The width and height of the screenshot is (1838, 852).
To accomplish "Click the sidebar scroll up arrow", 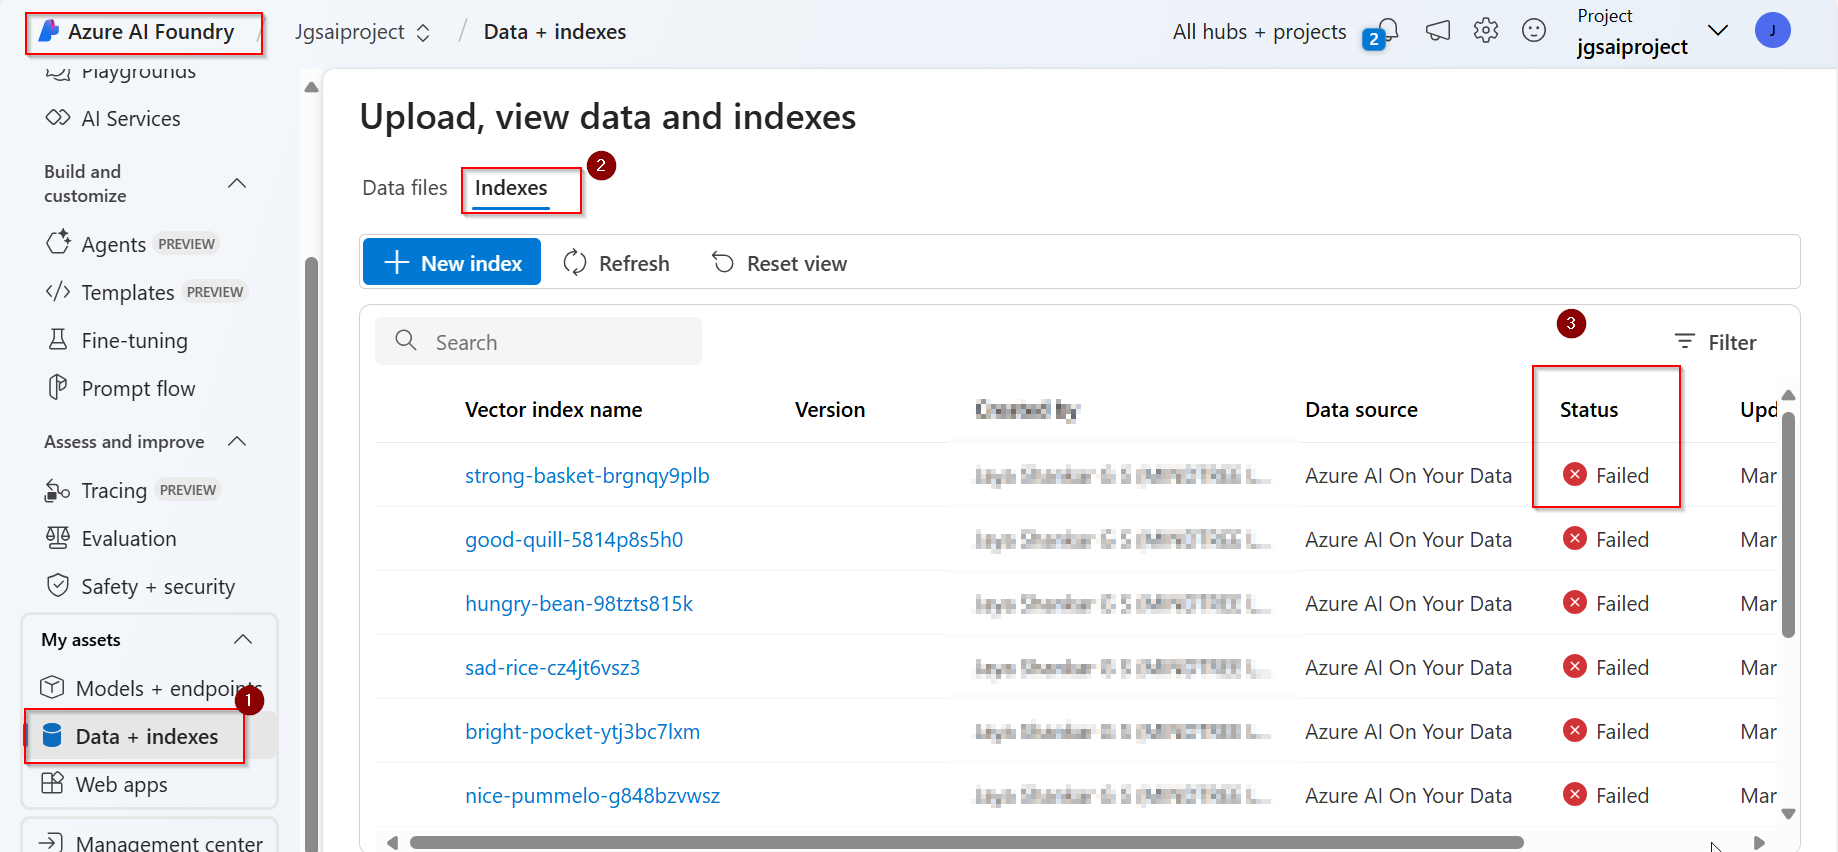I will tap(311, 87).
